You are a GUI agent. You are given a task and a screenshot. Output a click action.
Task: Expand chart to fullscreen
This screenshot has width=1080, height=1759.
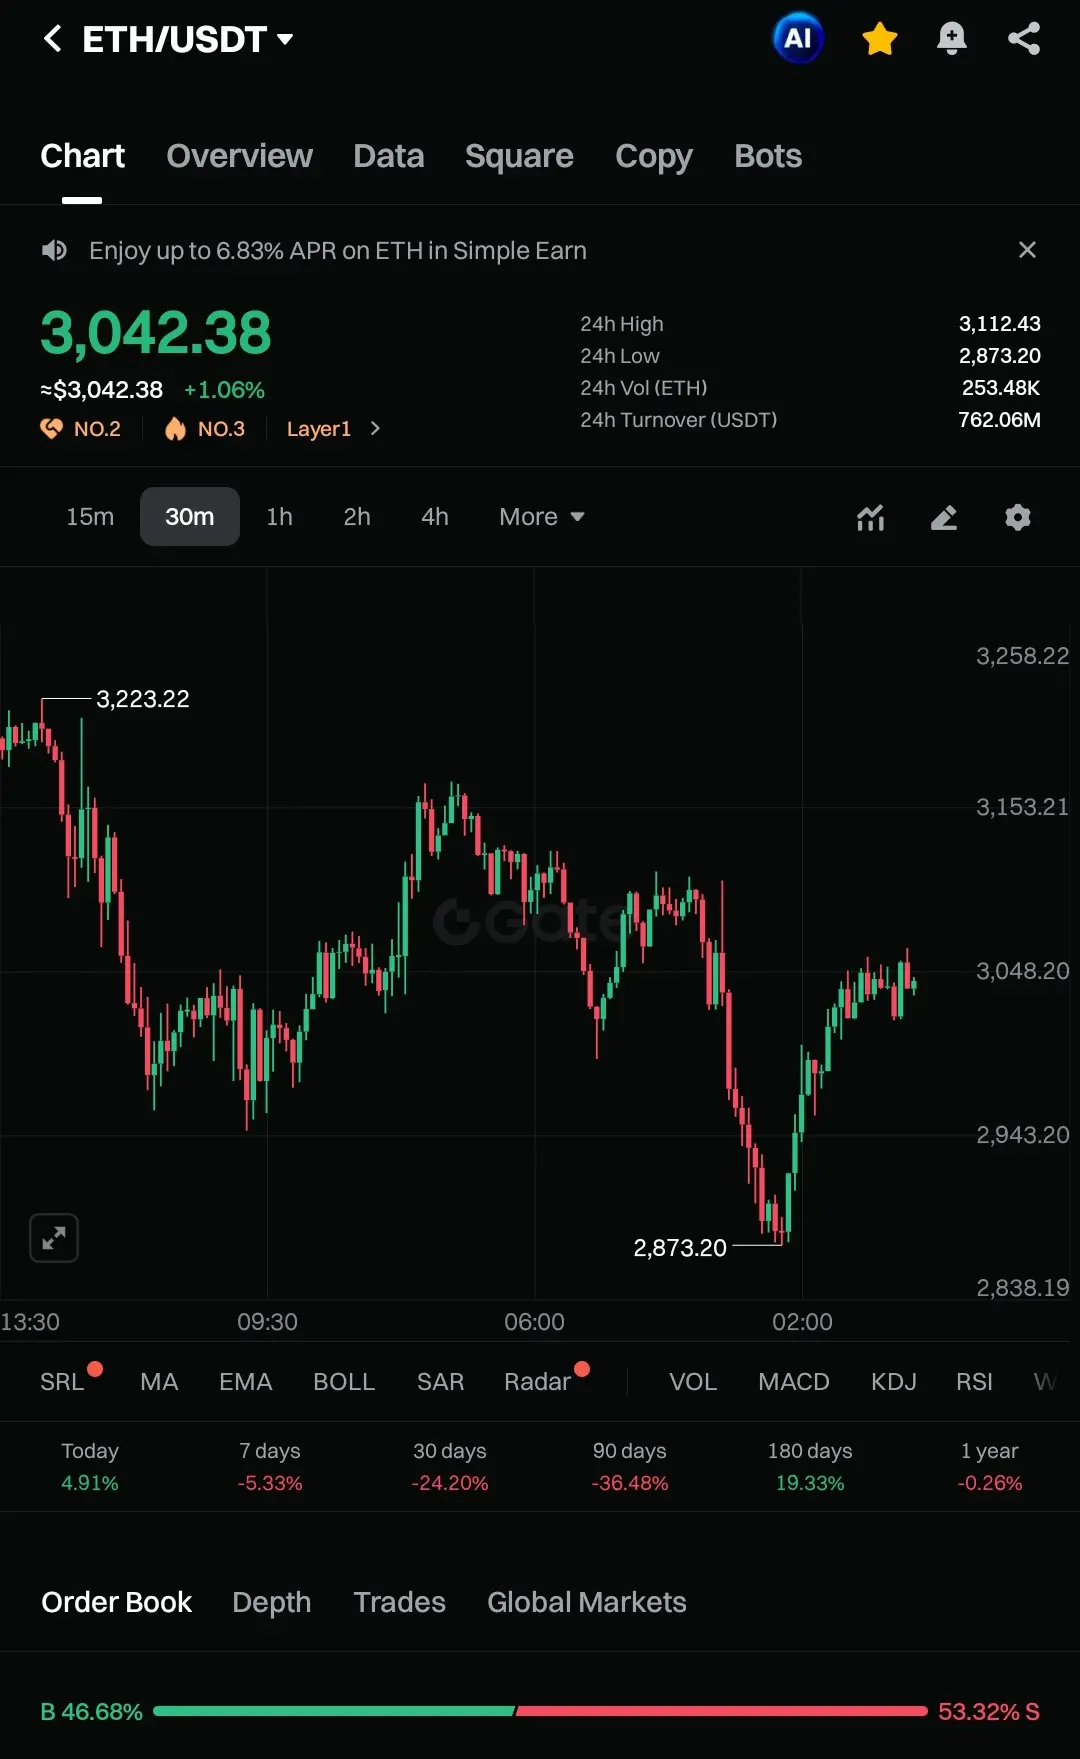[54, 1238]
